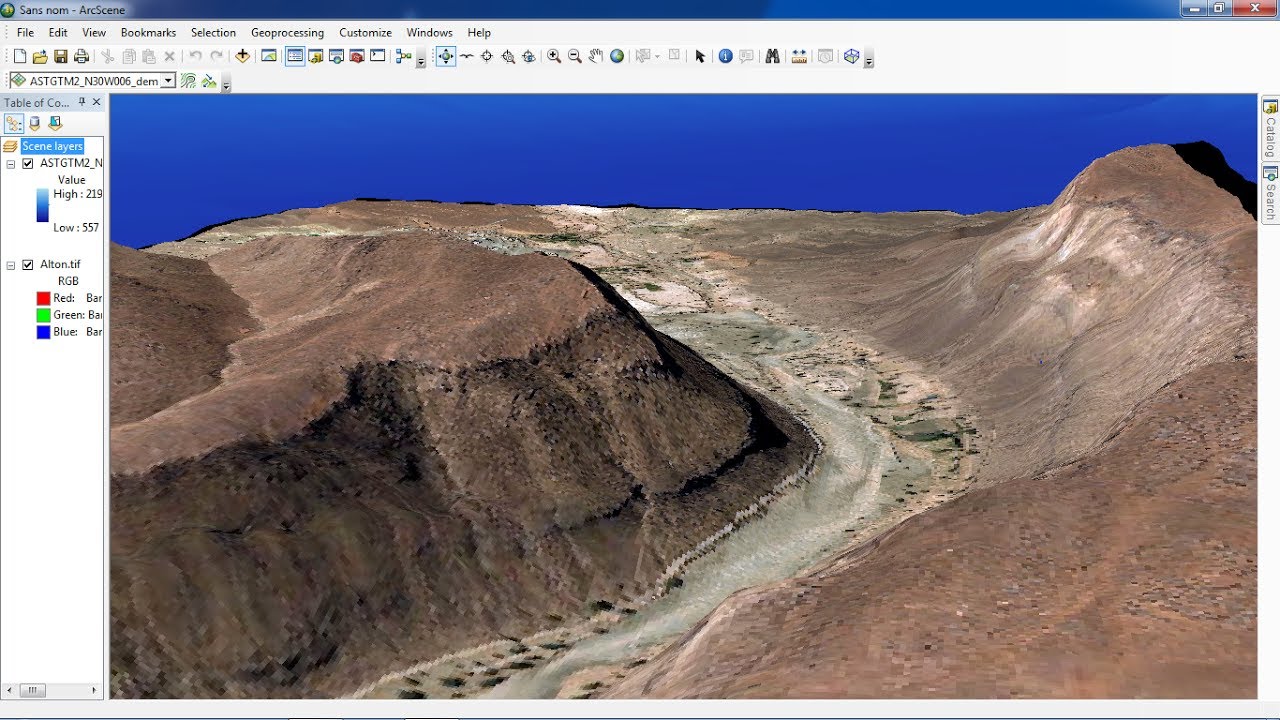Uncheck the Alton.tif layer visibility
1280x720 pixels.
point(28,265)
